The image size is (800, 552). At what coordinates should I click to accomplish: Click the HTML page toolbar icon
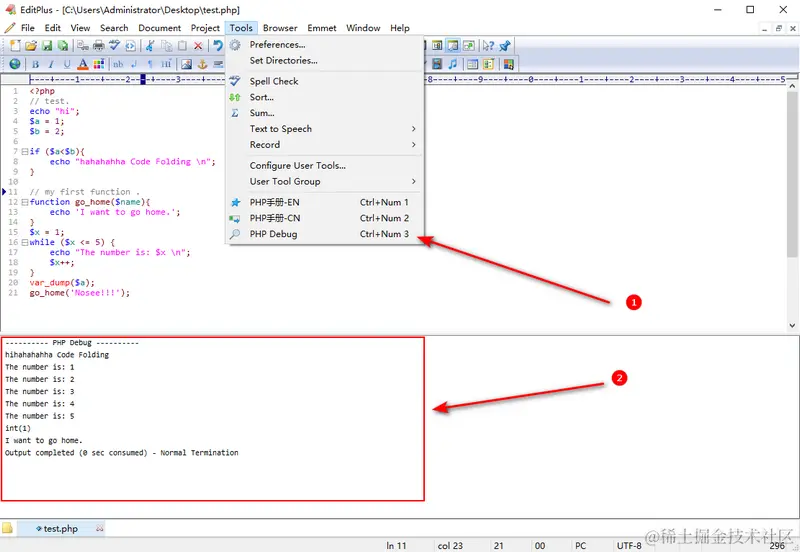130,46
